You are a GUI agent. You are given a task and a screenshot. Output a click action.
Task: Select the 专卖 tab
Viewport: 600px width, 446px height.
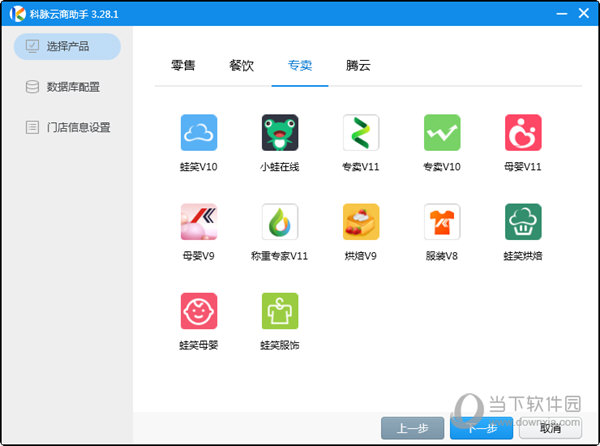300,65
